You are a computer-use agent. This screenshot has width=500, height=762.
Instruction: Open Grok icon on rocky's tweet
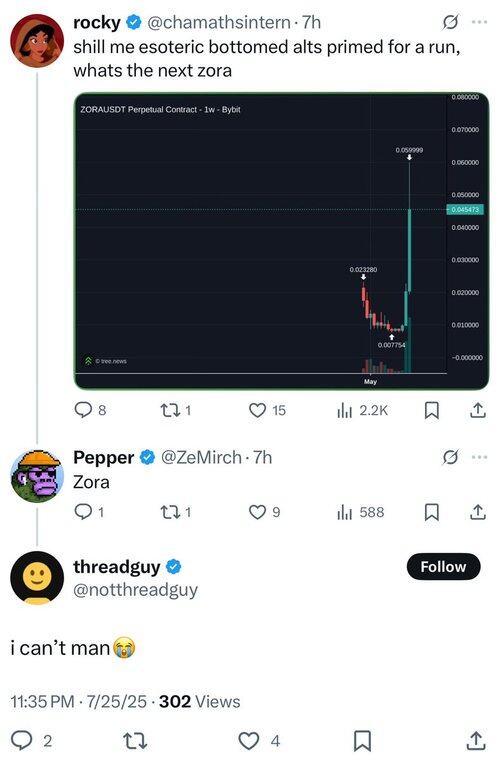click(x=450, y=22)
